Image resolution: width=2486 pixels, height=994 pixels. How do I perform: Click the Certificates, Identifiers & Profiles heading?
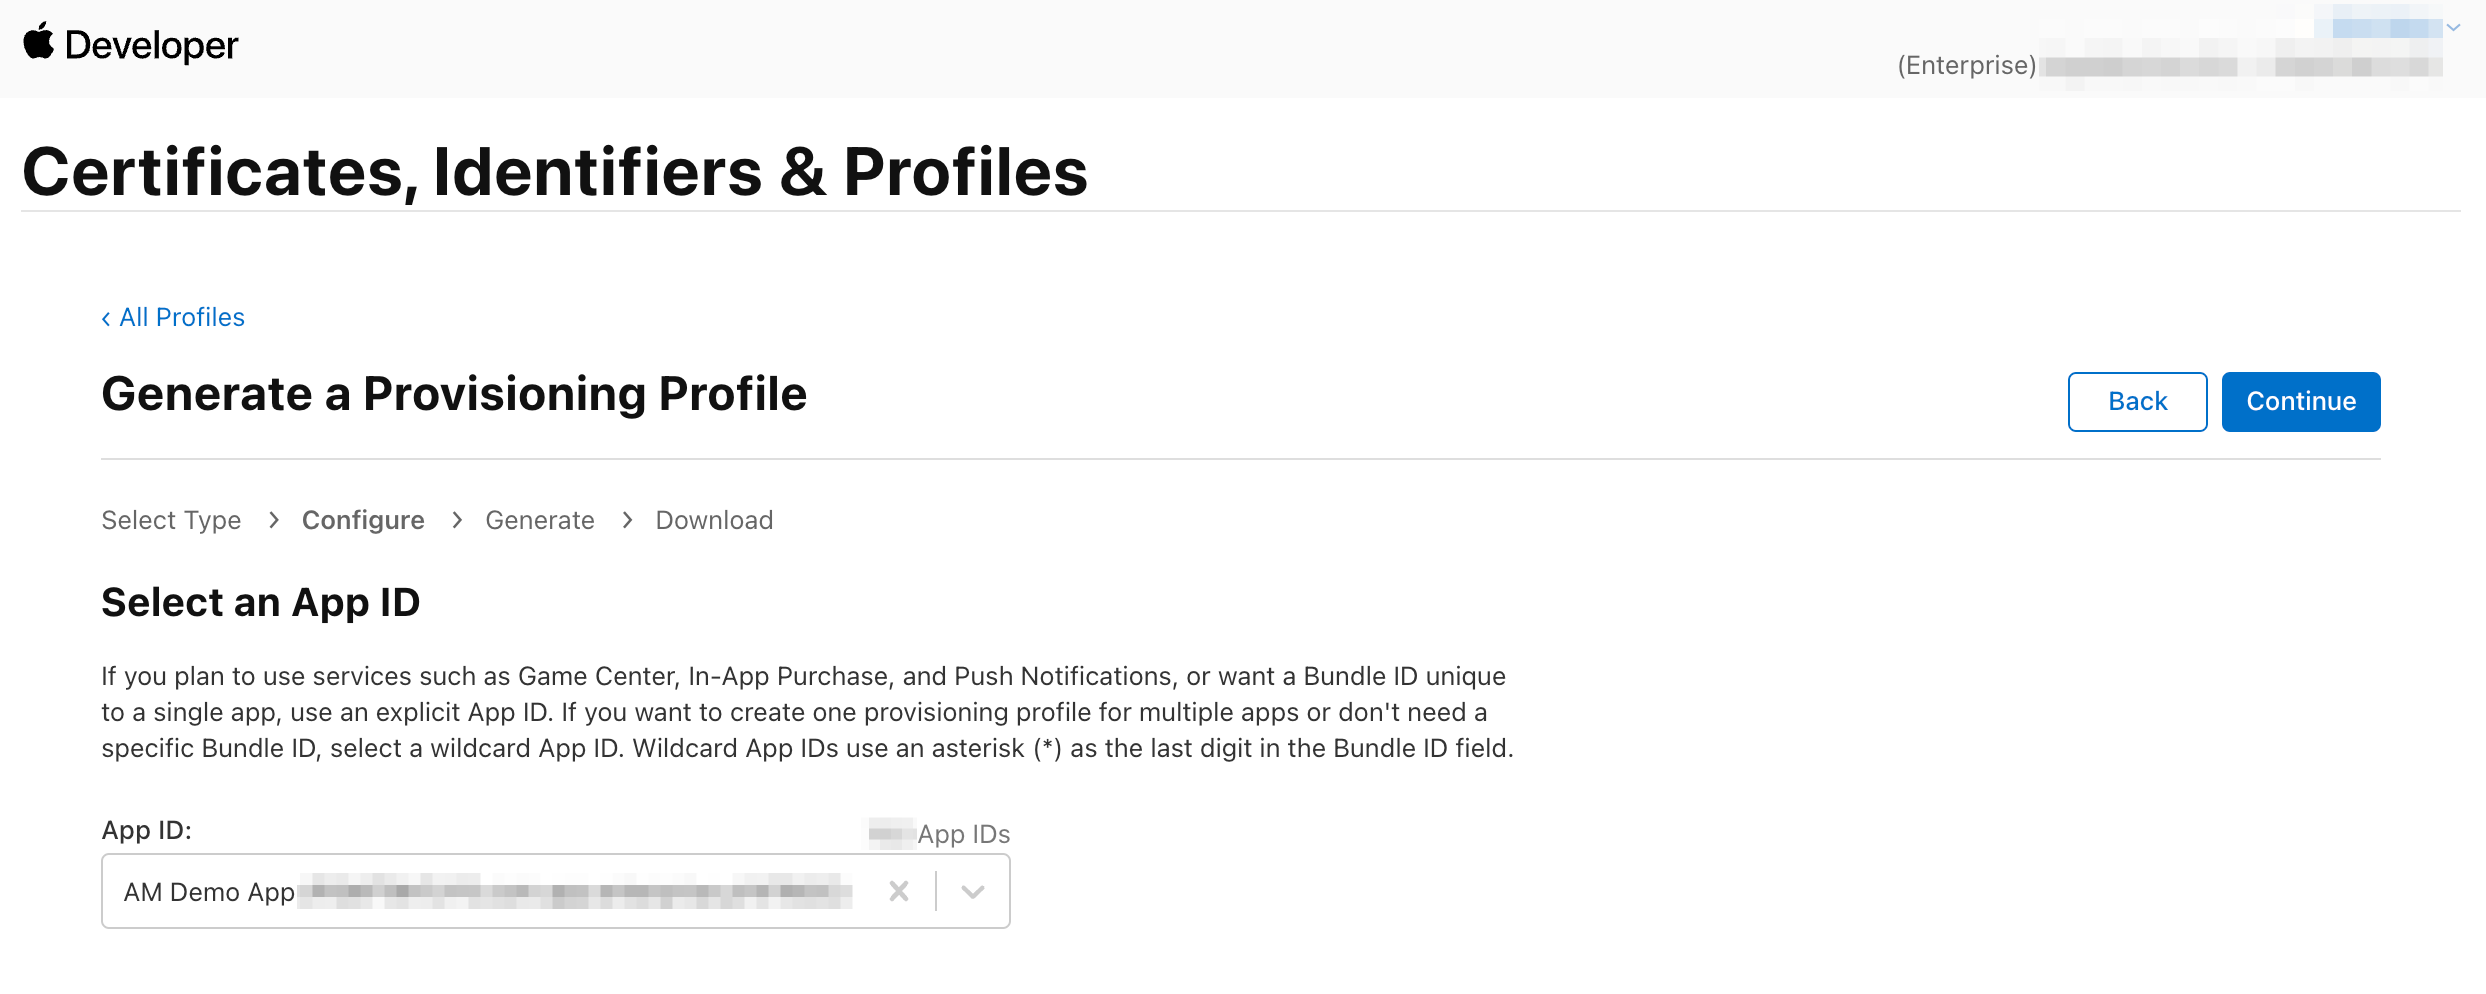555,172
